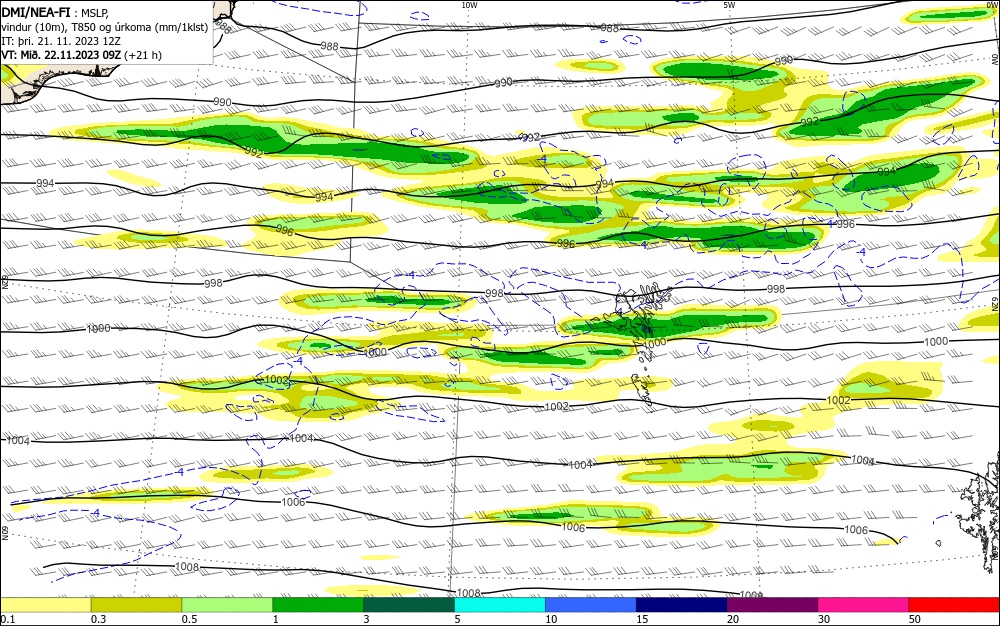Click the legend value "30"
1000x626 pixels.
click(x=824, y=619)
